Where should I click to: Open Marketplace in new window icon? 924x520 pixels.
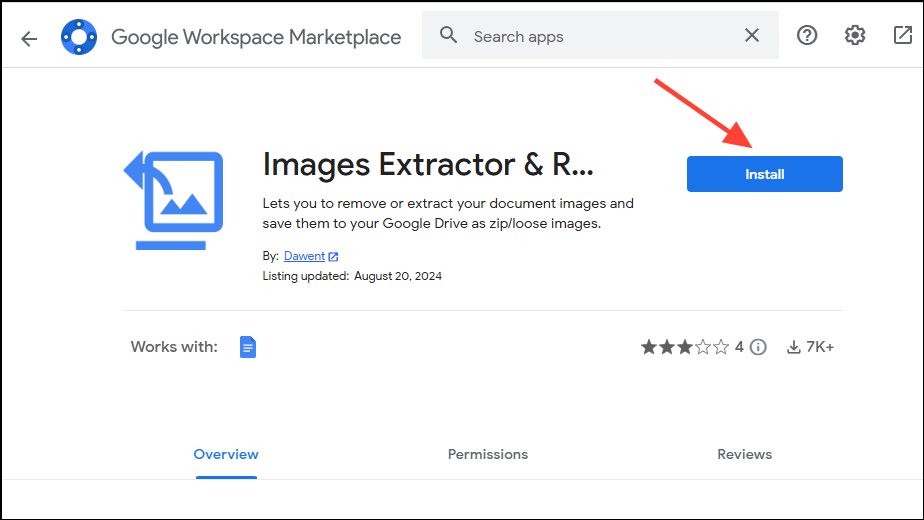click(902, 35)
